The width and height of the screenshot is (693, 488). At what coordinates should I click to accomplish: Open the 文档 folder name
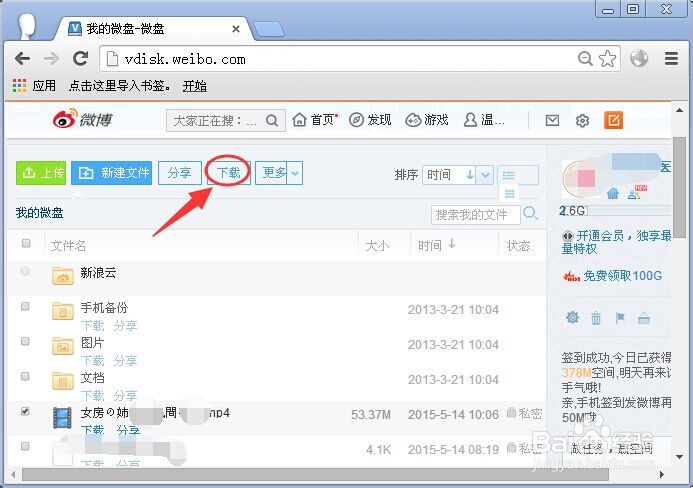coord(92,377)
